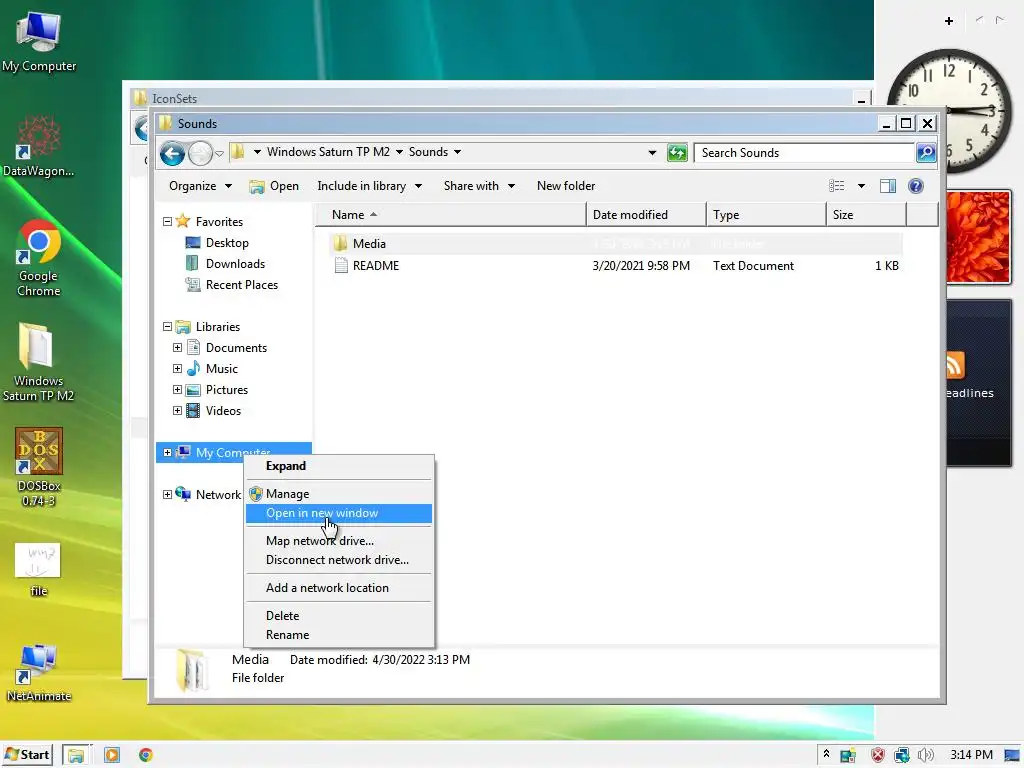Screen dimensions: 1024x768
Task: Open the view options dropdown arrow
Action: (x=861, y=186)
